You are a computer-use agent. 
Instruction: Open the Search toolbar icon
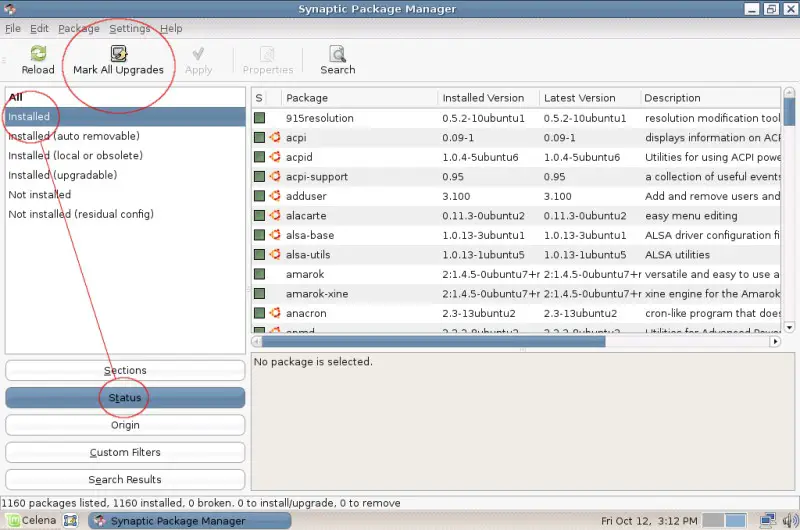(337, 54)
